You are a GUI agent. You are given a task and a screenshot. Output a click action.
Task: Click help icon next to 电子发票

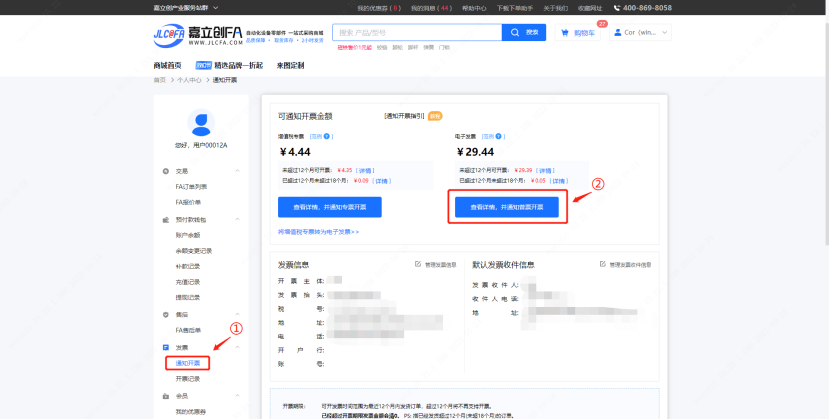coord(501,135)
